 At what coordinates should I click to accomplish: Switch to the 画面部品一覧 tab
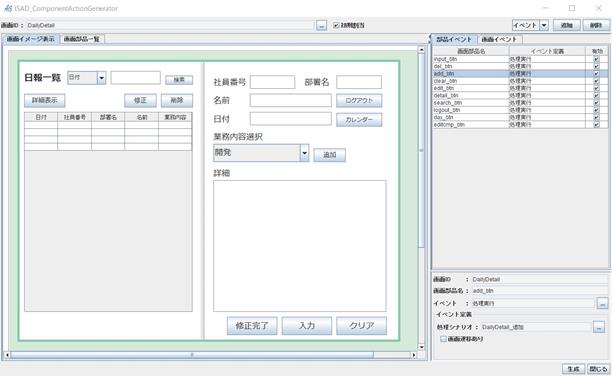pyautogui.click(x=82, y=39)
